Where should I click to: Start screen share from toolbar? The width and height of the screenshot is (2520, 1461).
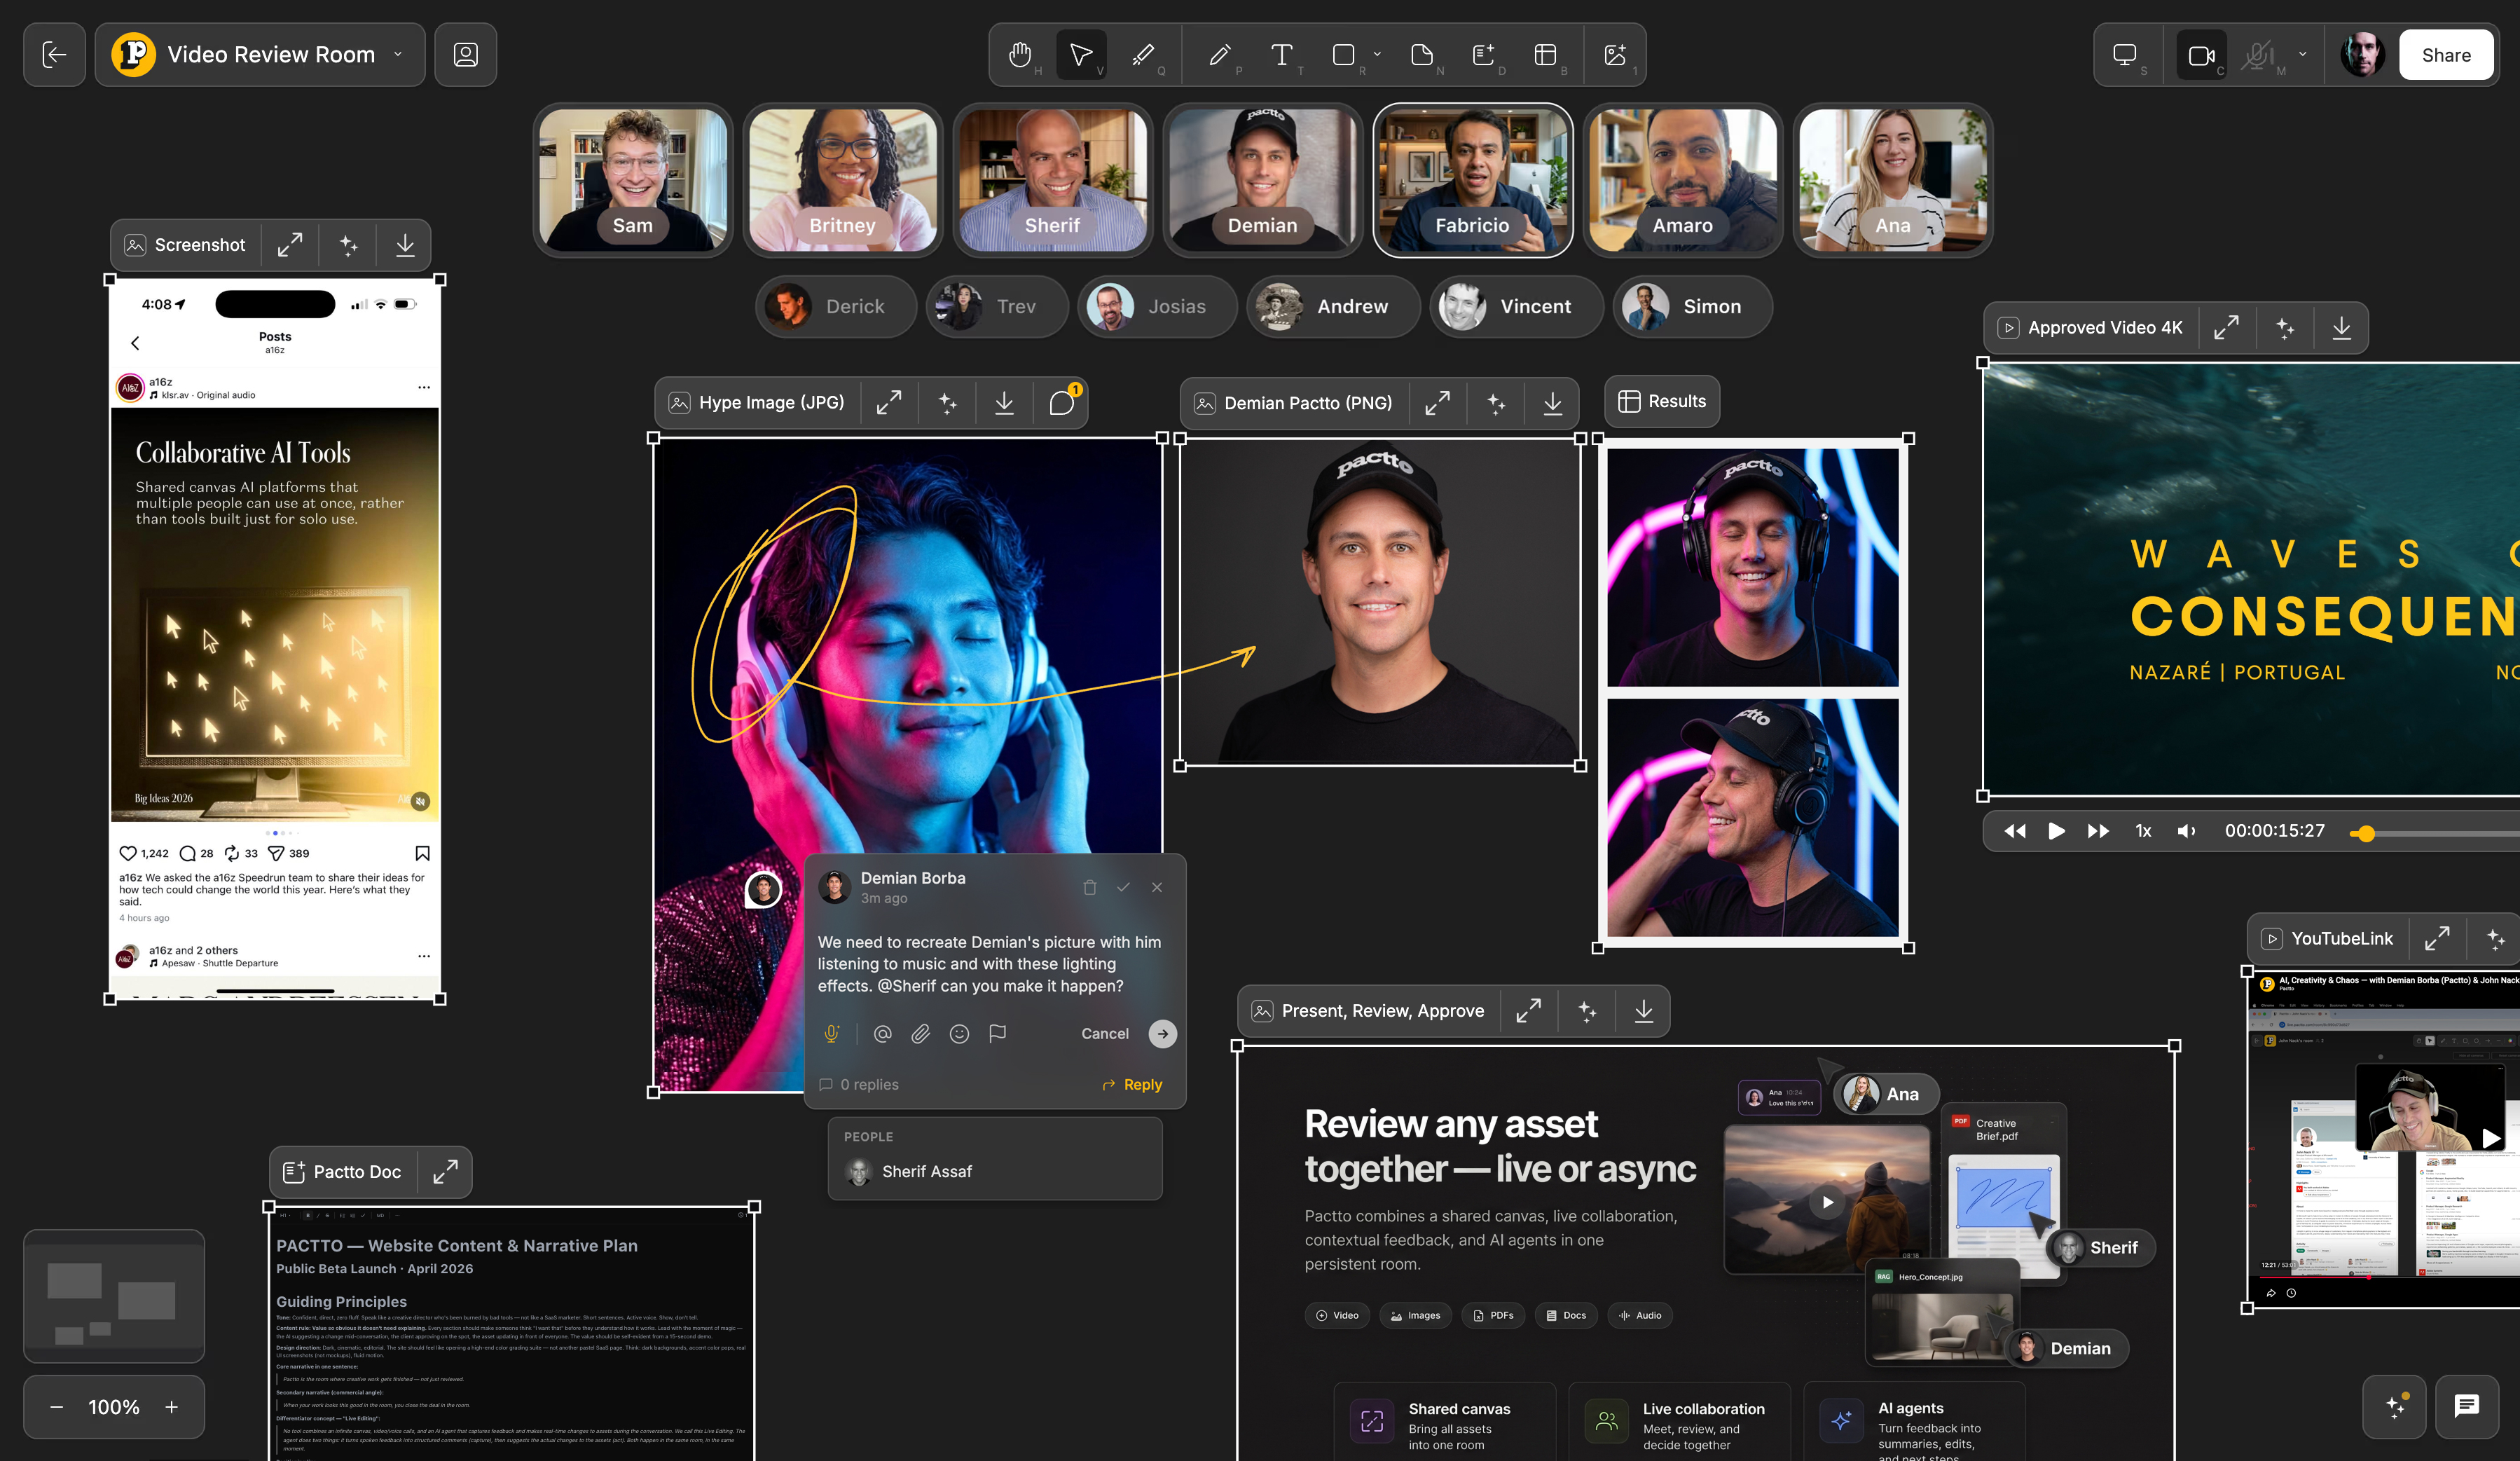(2125, 55)
